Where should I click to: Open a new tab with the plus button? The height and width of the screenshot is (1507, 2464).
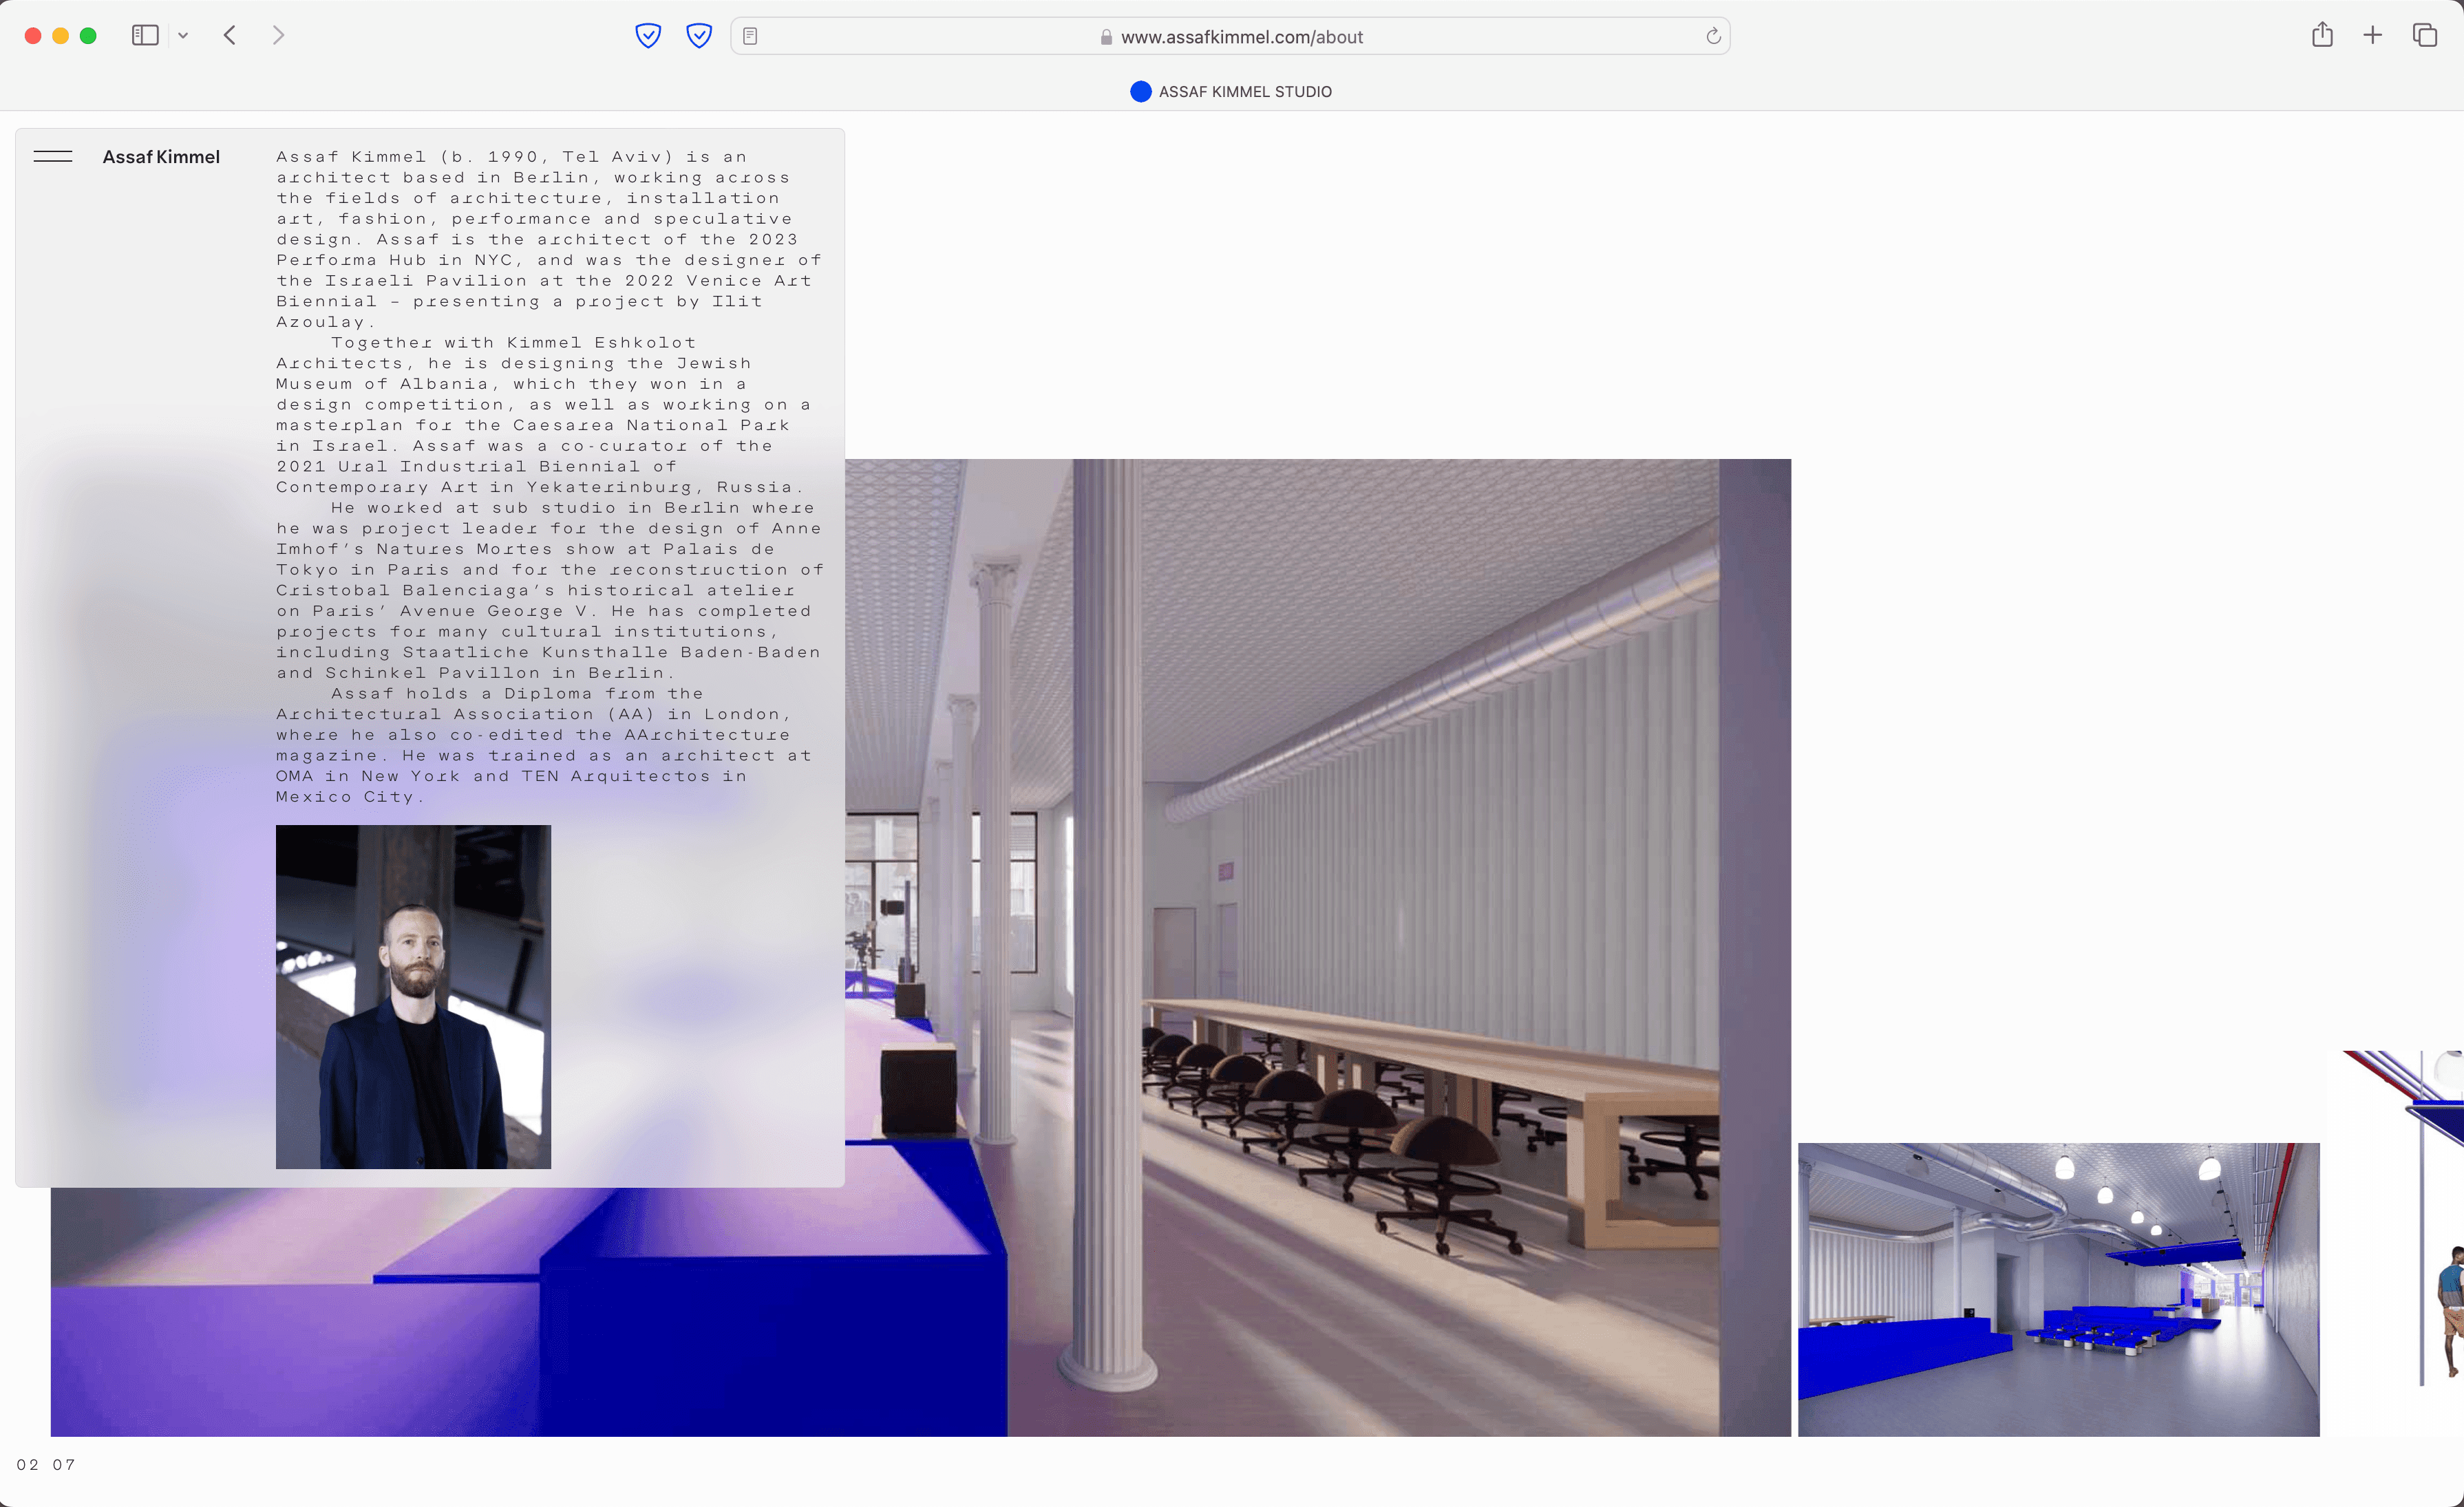pyautogui.click(x=2372, y=36)
